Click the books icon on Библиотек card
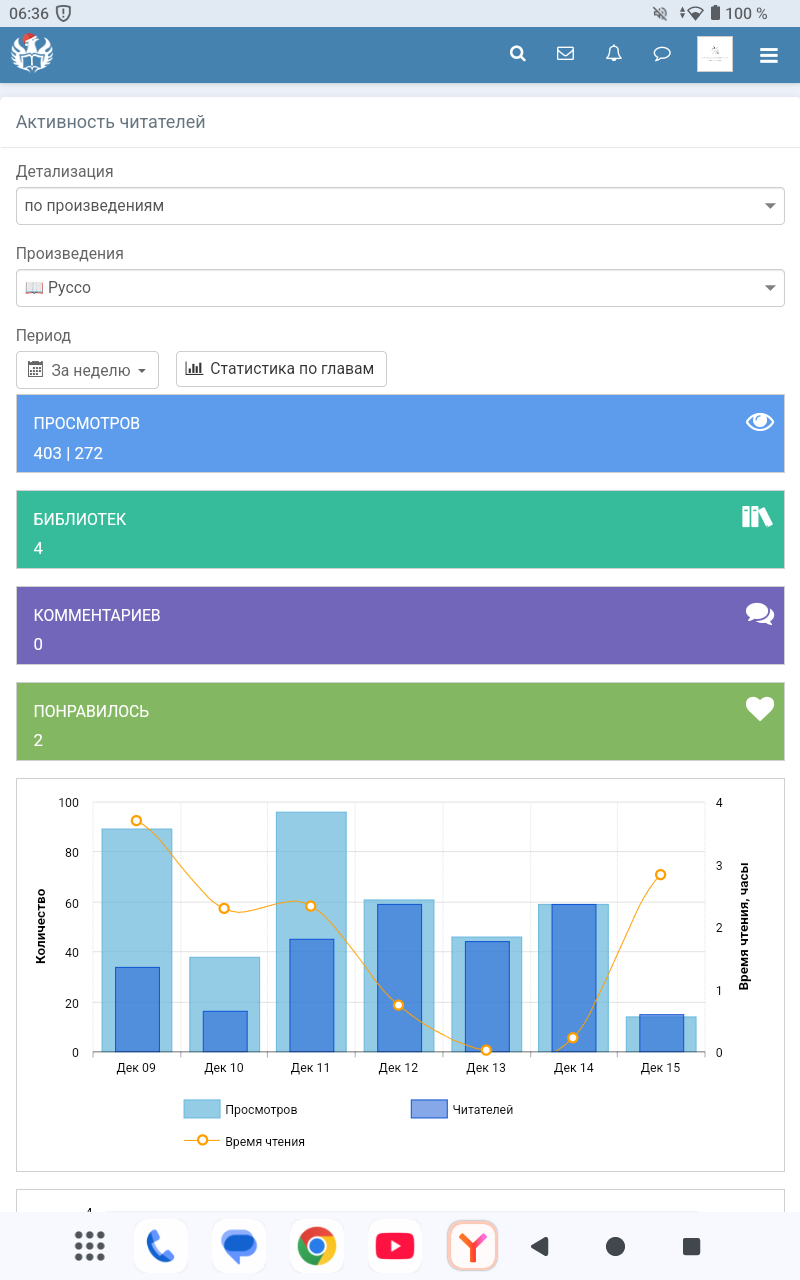 point(757,517)
